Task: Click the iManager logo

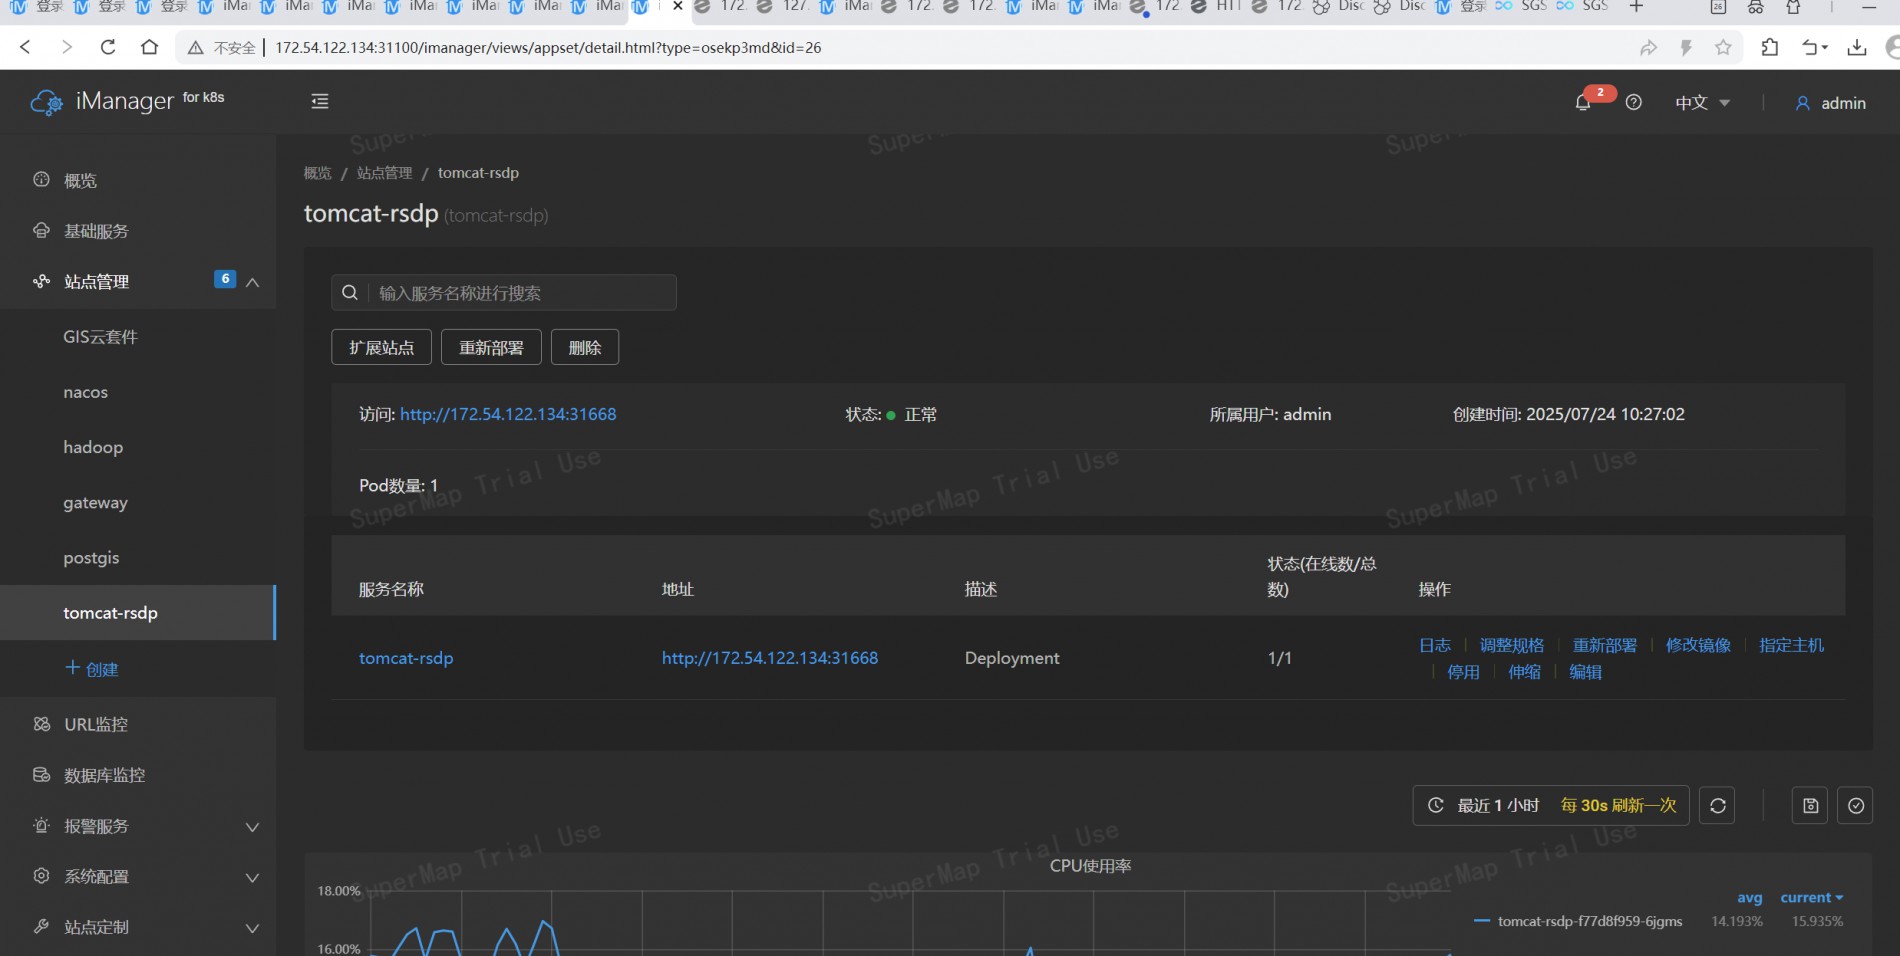Action: (x=127, y=101)
